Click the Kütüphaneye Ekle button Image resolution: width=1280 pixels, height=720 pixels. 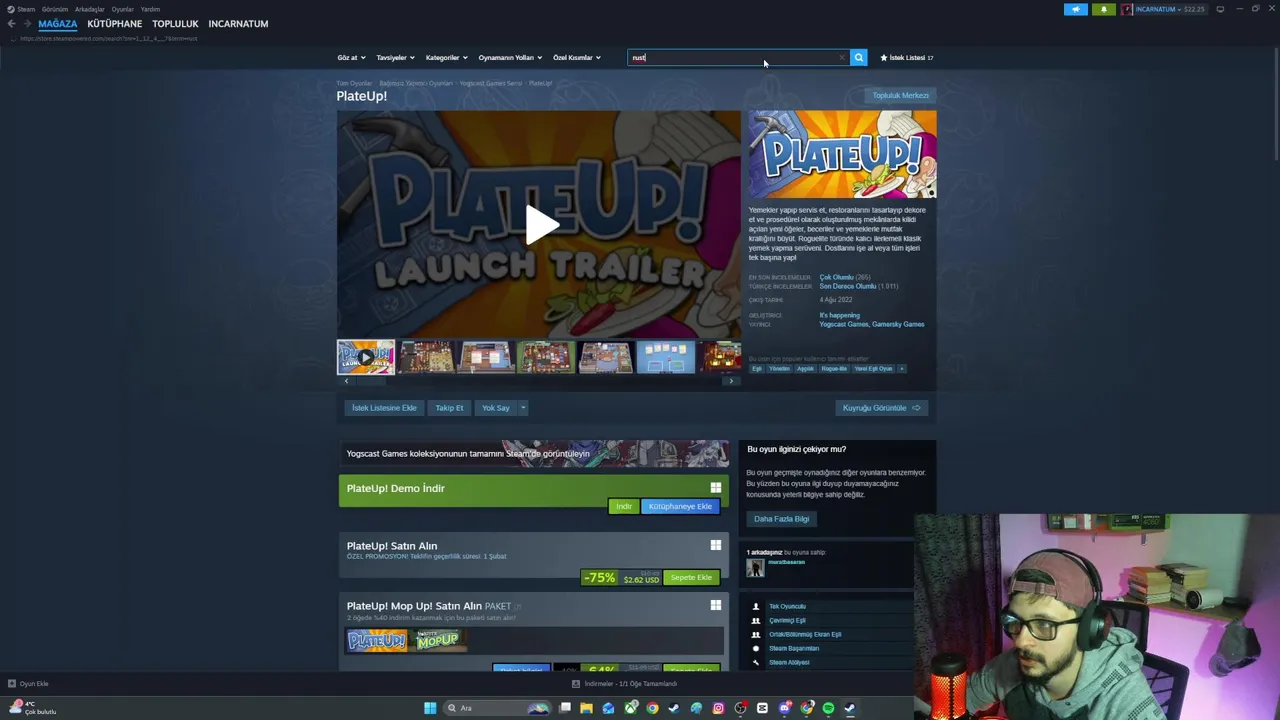pyautogui.click(x=680, y=506)
